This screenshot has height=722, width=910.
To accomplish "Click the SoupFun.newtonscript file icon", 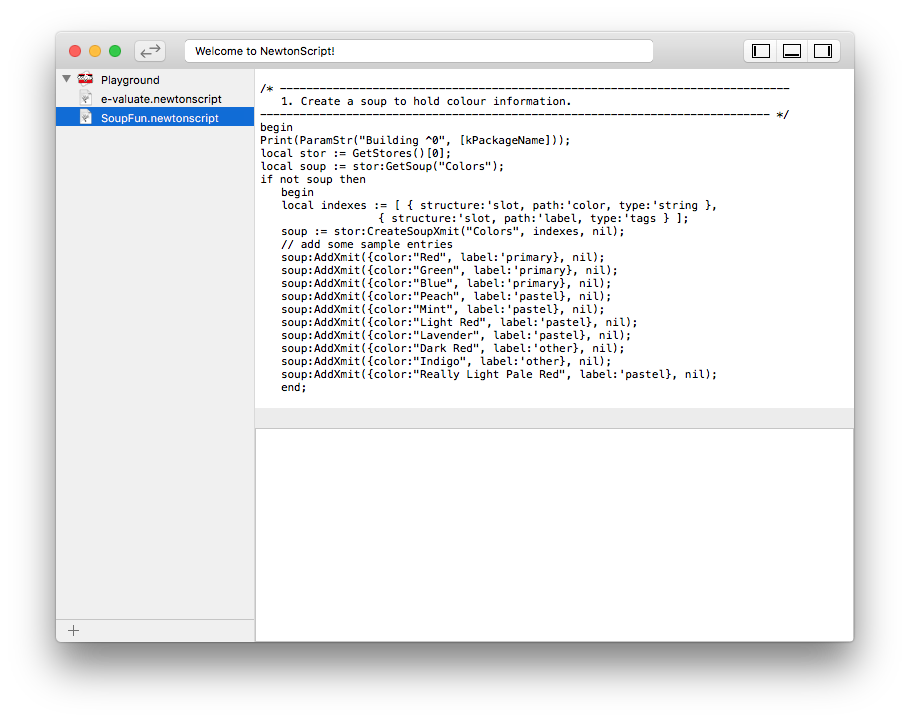I will click(85, 117).
